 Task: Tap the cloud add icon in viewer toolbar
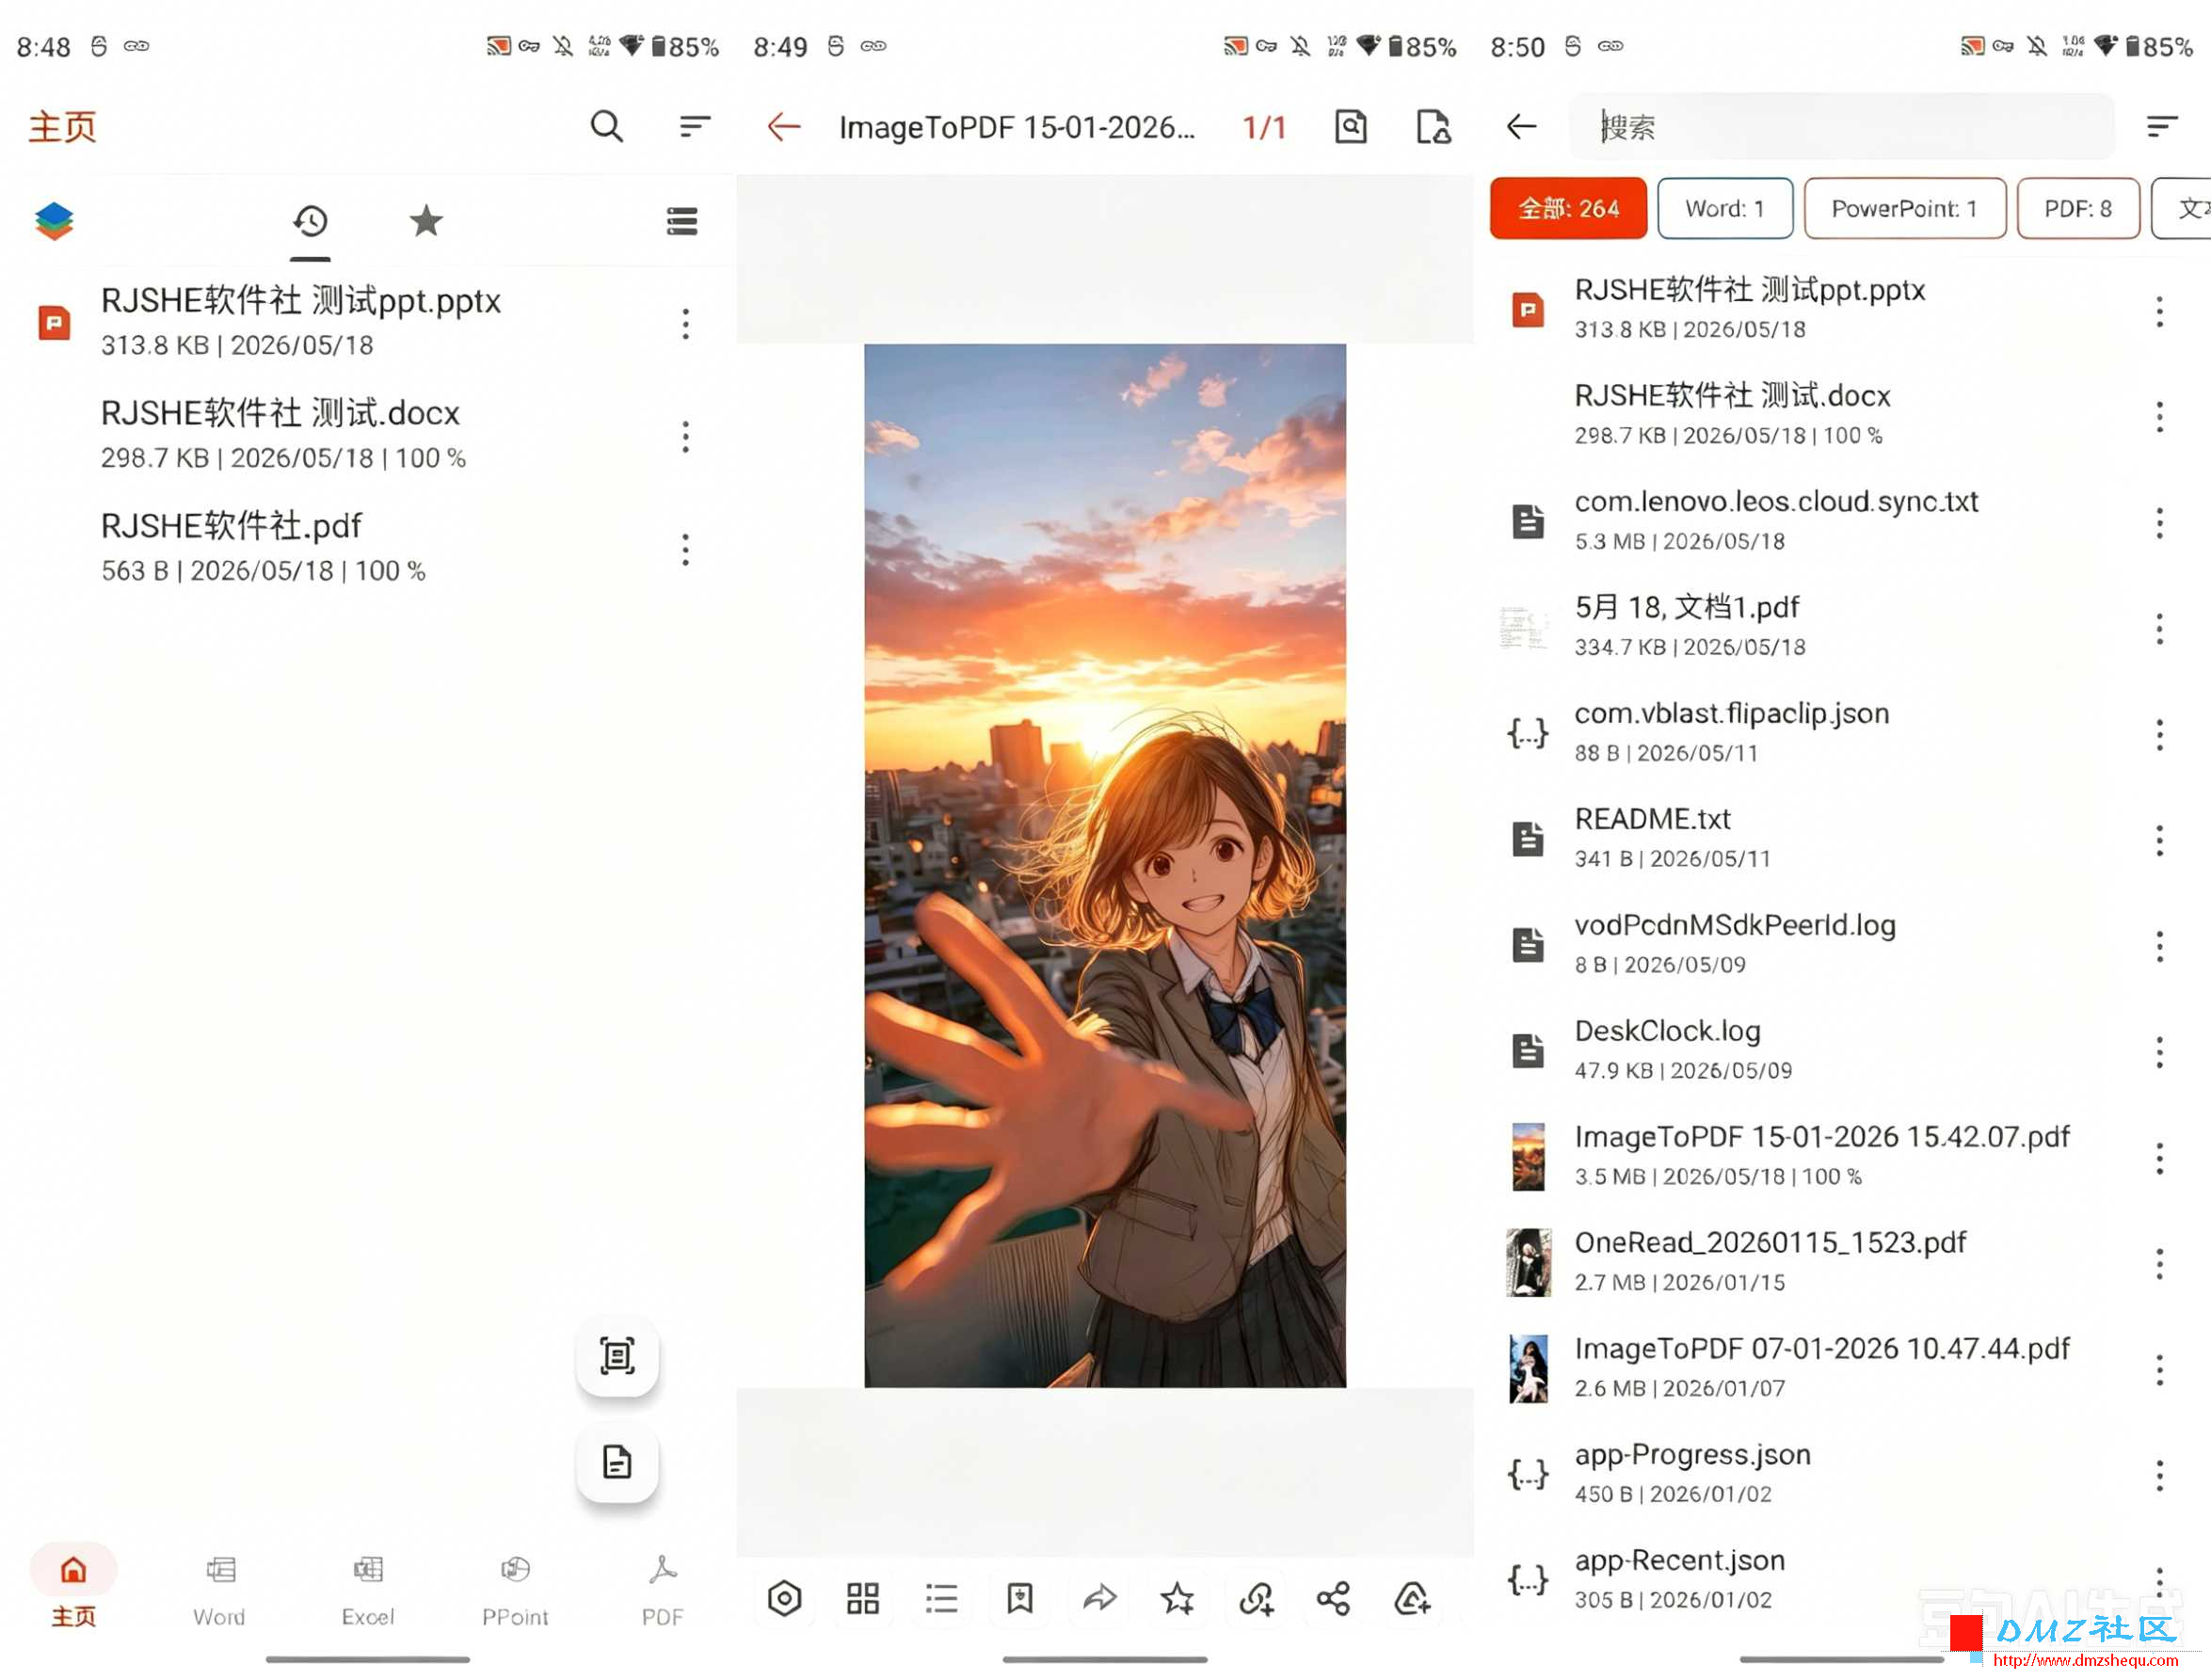(x=1413, y=1599)
